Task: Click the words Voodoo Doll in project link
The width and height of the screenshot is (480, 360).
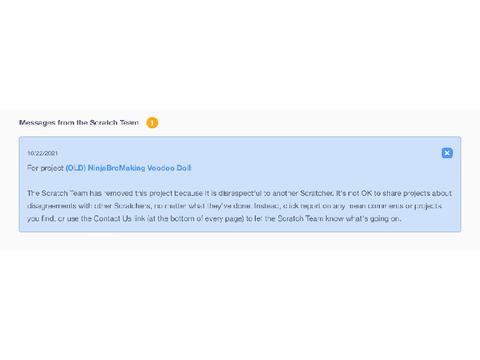Action: pos(169,168)
